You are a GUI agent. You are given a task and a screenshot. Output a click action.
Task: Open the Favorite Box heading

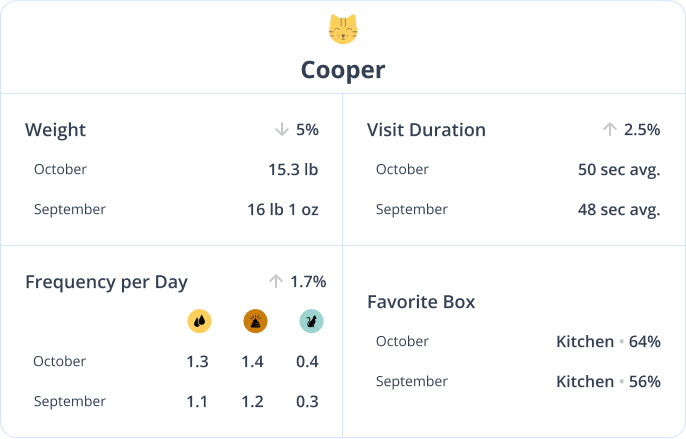tap(421, 302)
